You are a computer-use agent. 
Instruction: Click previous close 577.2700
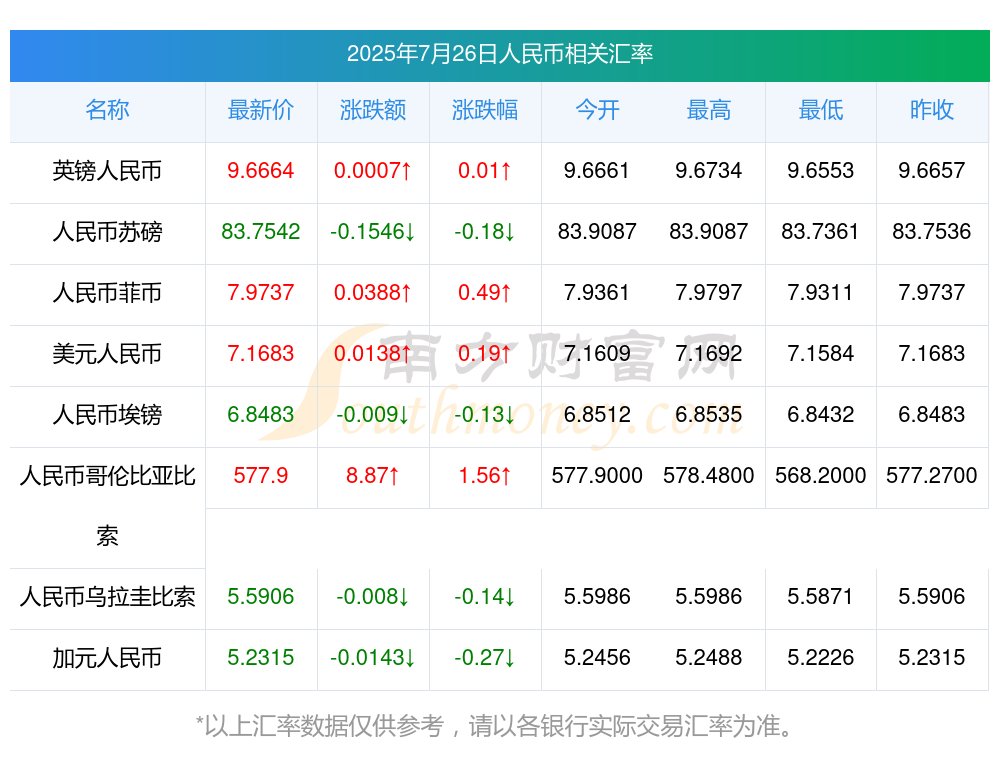tap(932, 475)
